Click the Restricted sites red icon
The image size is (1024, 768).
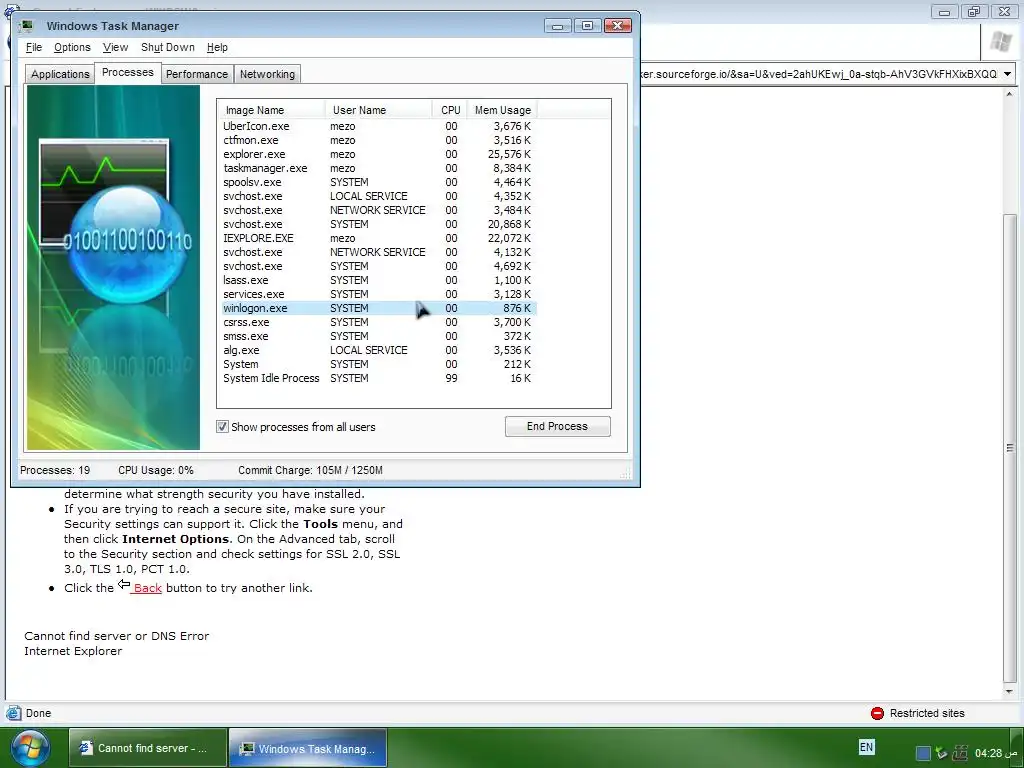pos(877,713)
